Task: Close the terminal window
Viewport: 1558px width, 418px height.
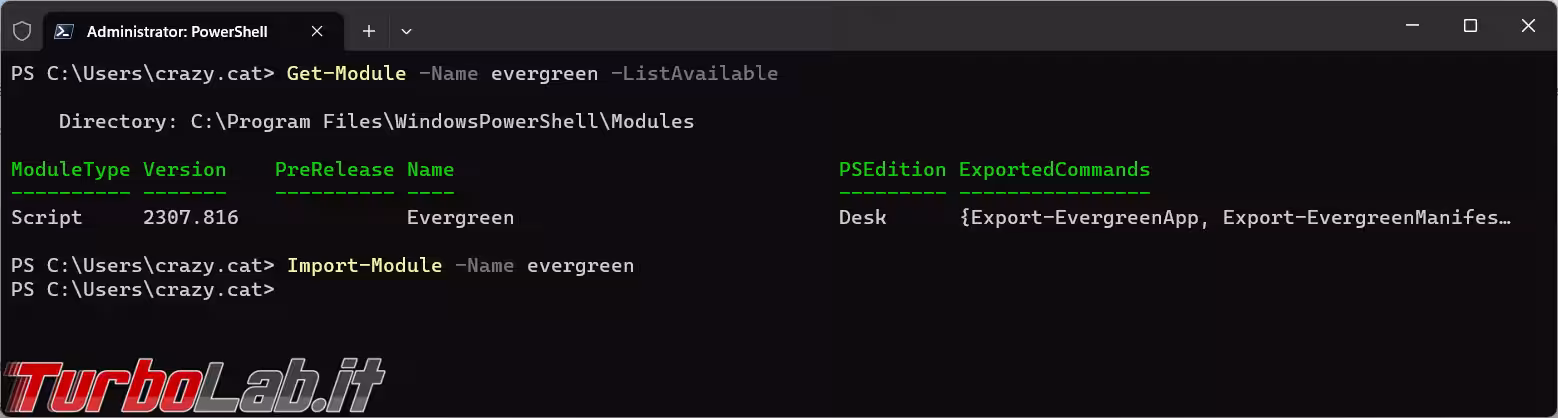Action: tap(1528, 27)
